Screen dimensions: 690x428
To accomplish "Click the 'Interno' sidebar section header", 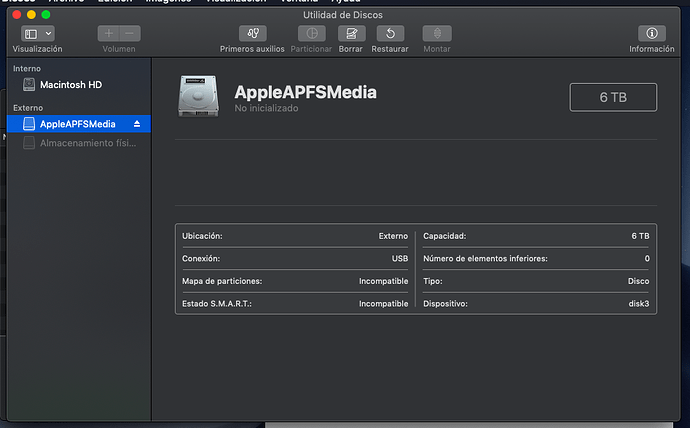I will (x=27, y=69).
